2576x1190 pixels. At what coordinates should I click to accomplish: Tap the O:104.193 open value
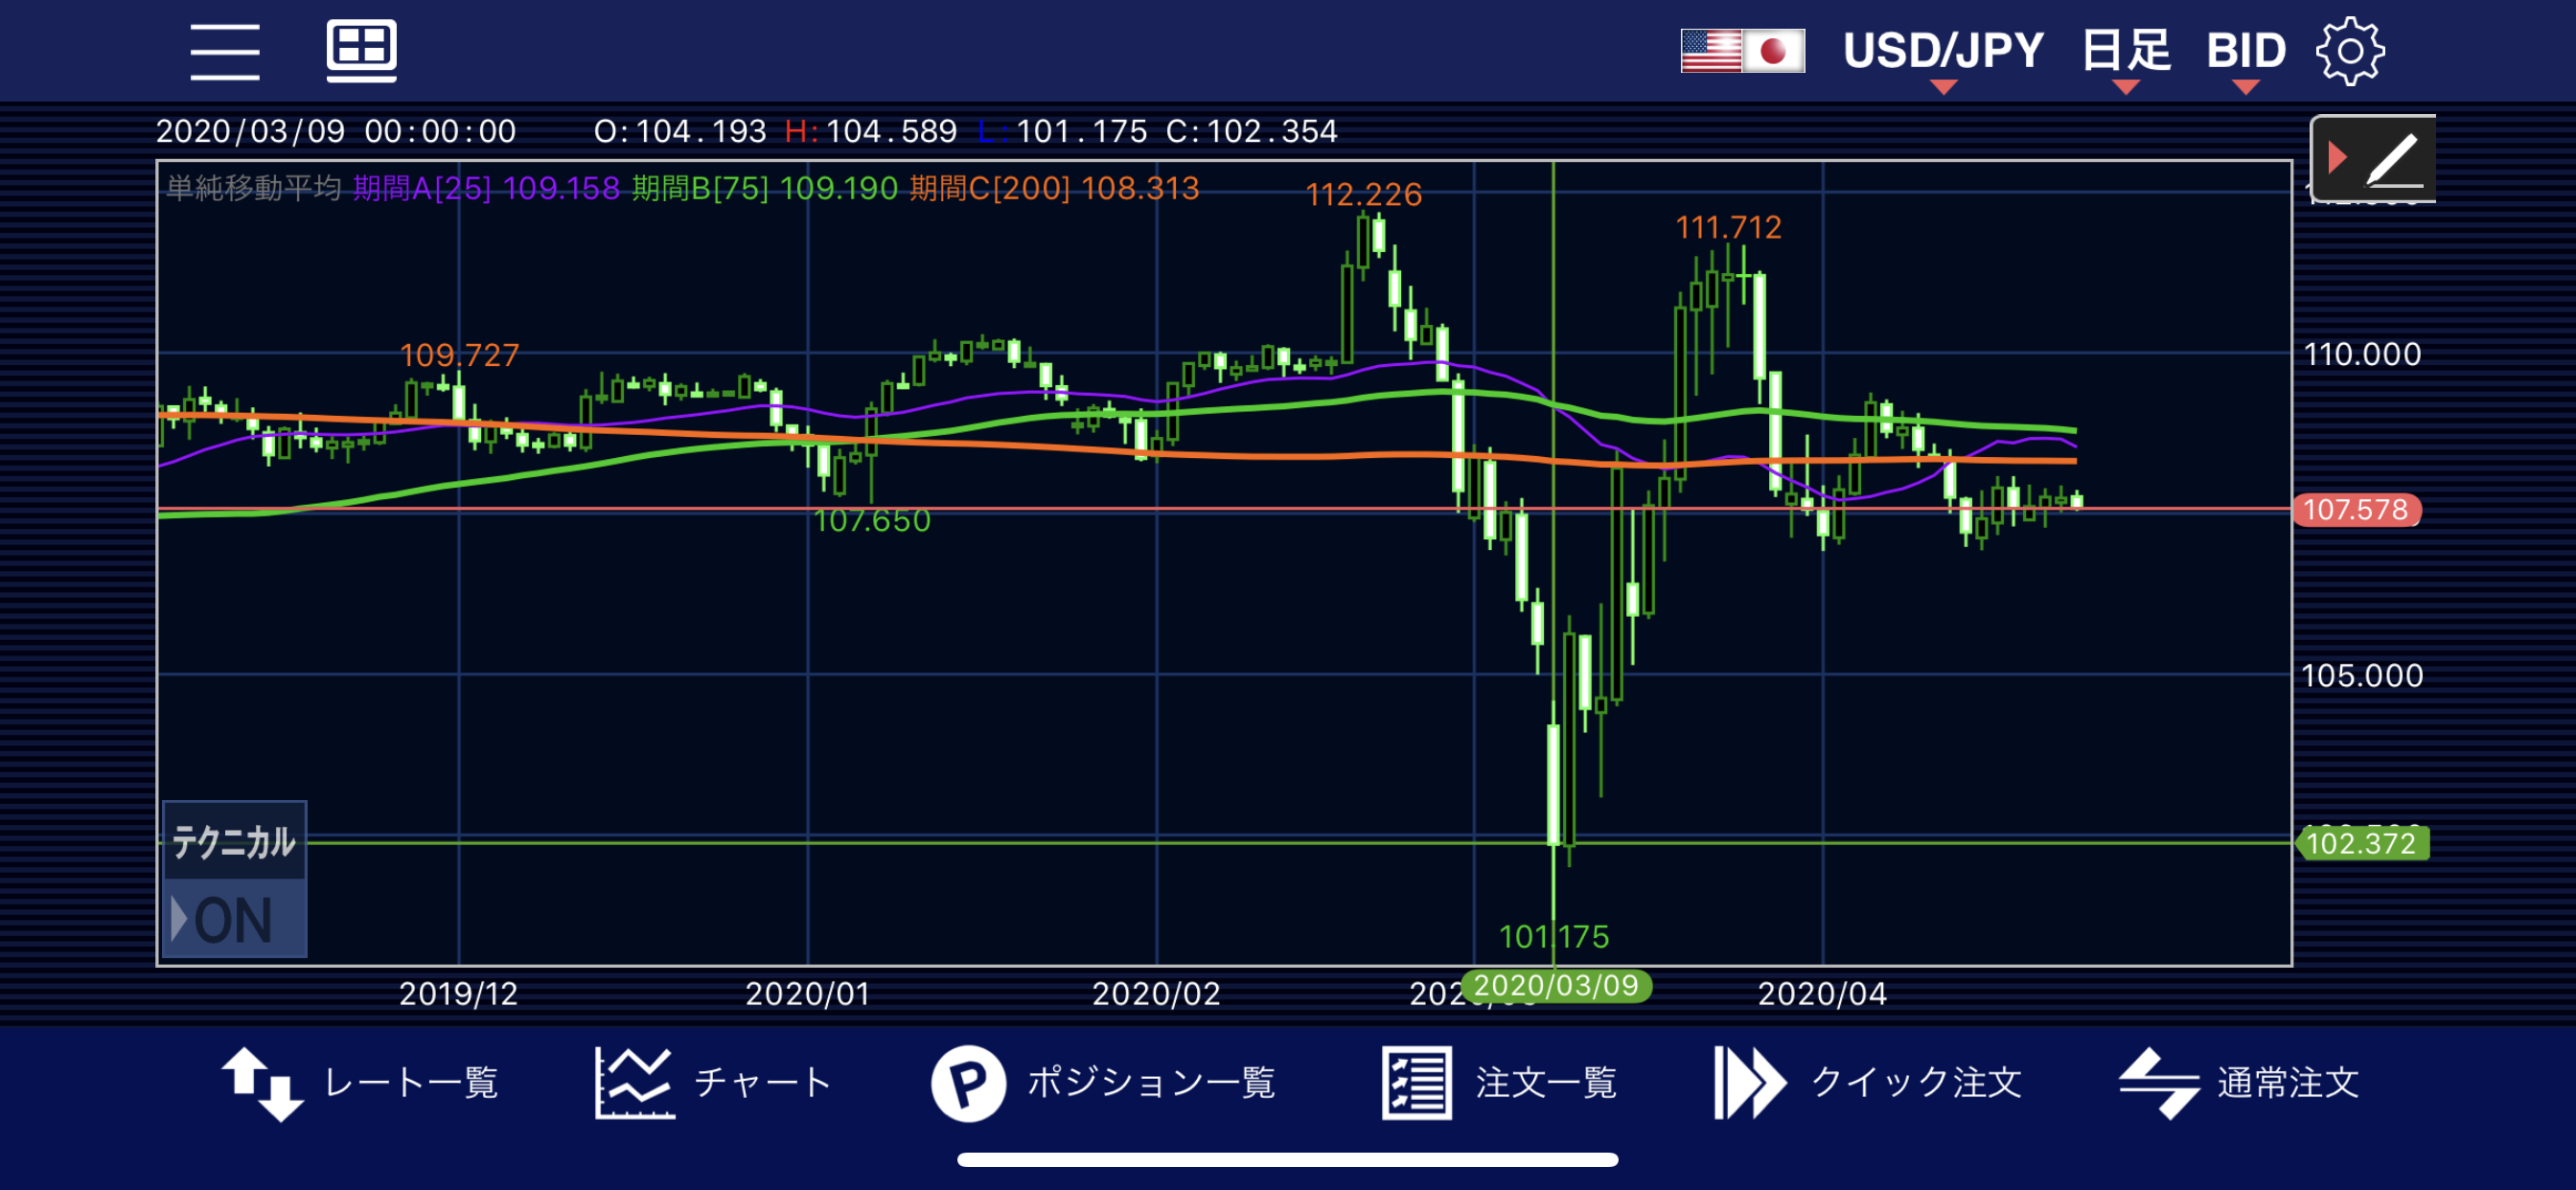click(679, 131)
